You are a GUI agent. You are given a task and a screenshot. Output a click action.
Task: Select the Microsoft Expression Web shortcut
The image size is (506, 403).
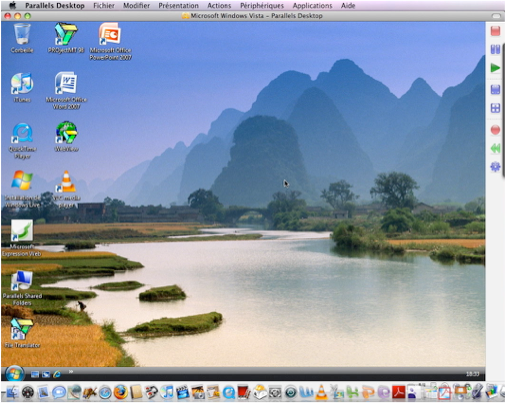(x=22, y=238)
